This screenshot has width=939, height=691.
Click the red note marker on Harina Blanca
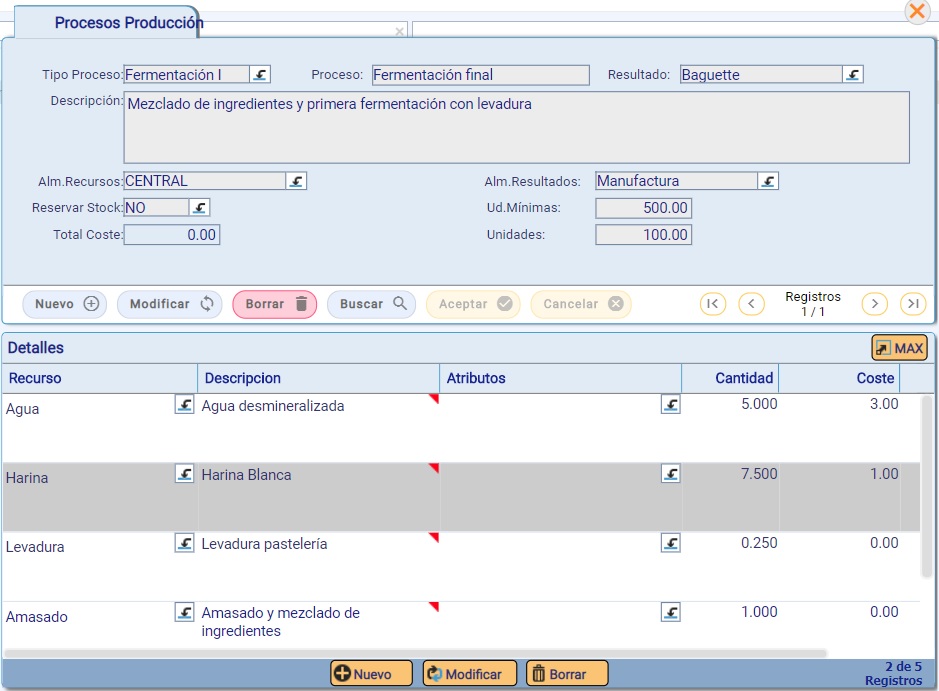pos(435,468)
